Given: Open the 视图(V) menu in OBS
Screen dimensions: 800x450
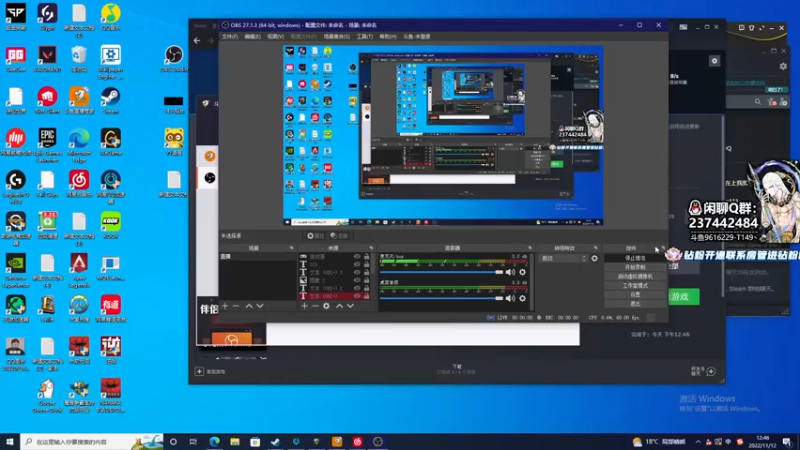Looking at the screenshot, I should 276,37.
